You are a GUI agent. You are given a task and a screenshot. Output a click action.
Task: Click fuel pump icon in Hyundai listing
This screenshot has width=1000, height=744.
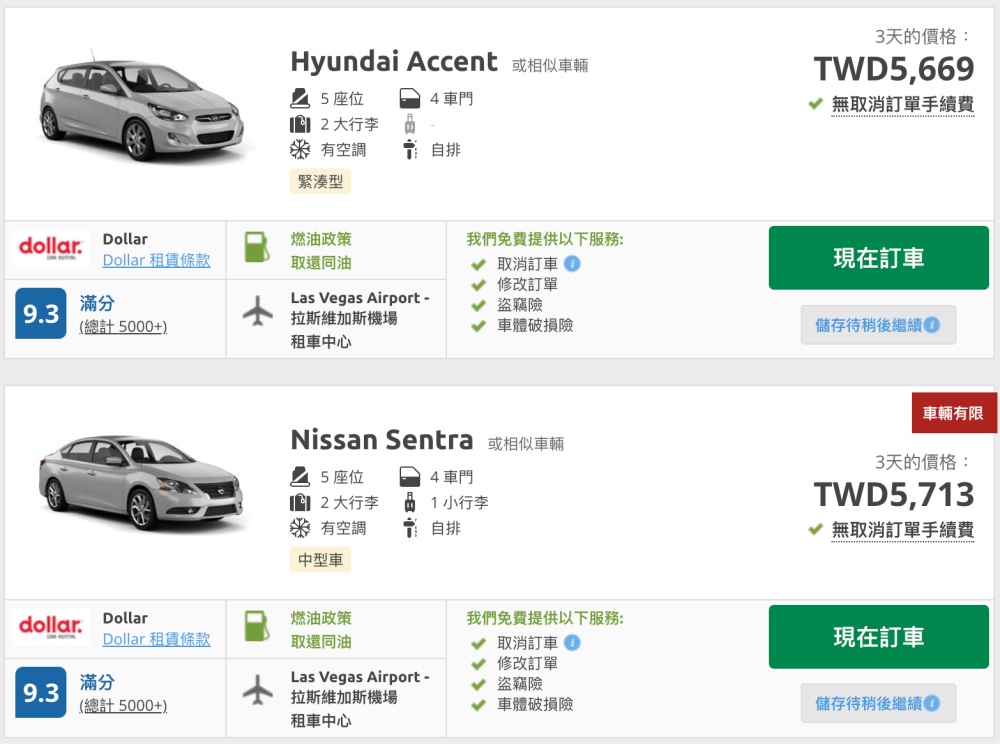257,247
